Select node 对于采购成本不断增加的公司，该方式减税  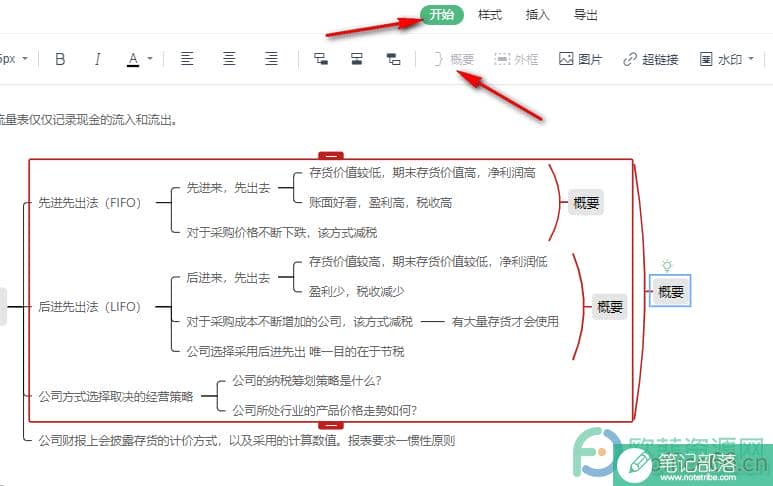click(299, 322)
